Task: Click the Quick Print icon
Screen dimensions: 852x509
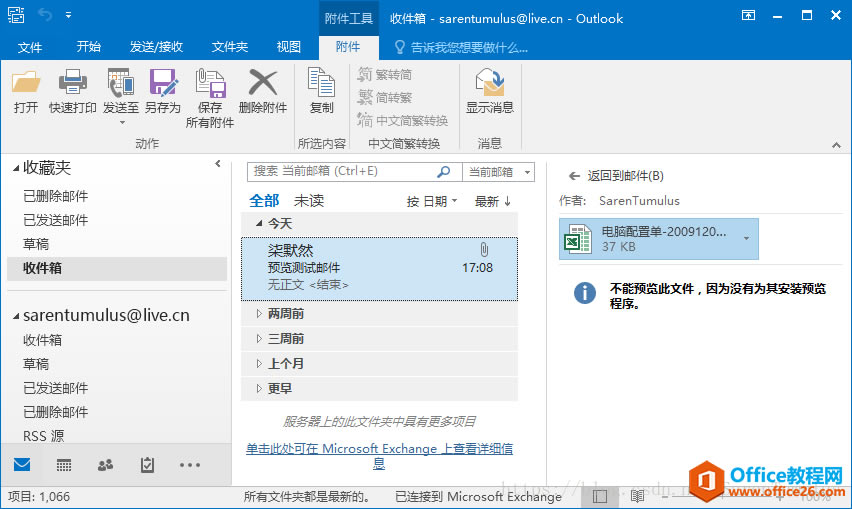Action: tap(72, 83)
